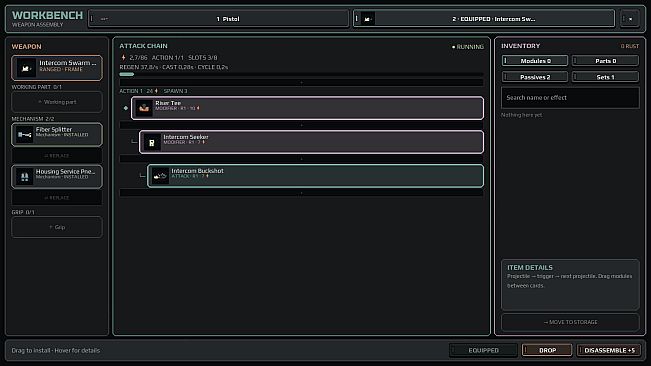Click the Intercom Buckshot attack icon

[x=160, y=176]
